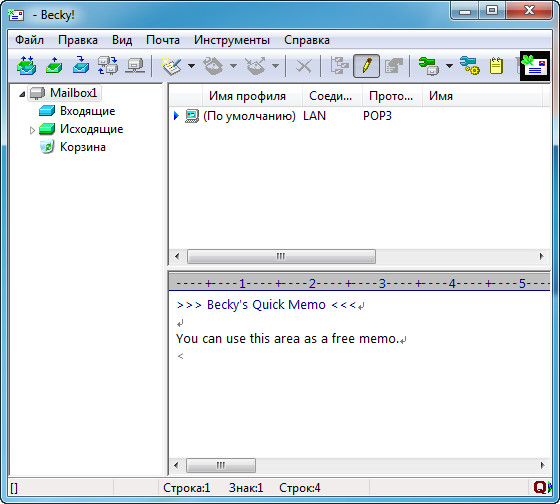Click the Входящие blue inbox icon

click(x=47, y=111)
